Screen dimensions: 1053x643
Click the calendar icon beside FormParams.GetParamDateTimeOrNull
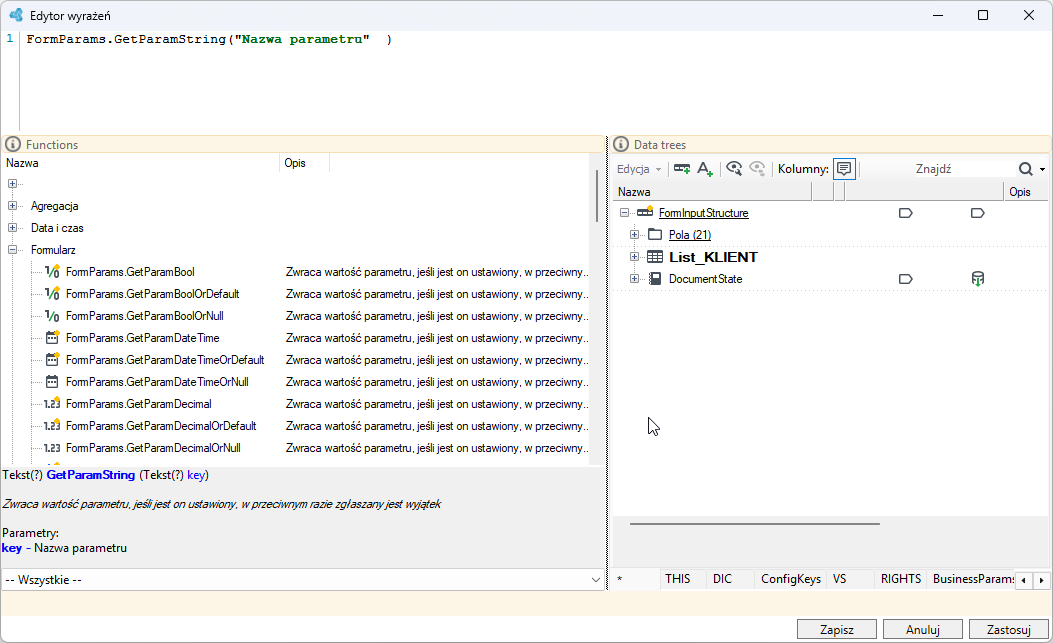pos(52,382)
